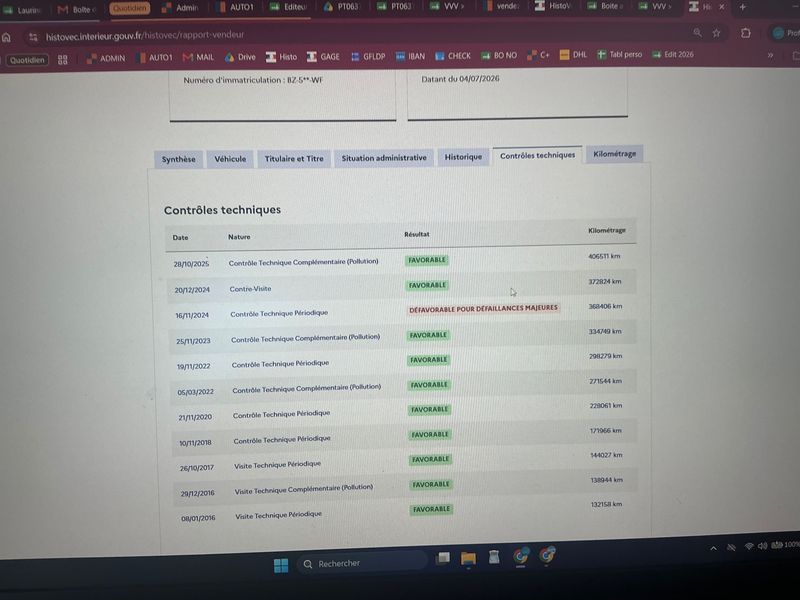Click the volume speaker icon in system tray
This screenshot has height=600, width=800.
(x=762, y=546)
